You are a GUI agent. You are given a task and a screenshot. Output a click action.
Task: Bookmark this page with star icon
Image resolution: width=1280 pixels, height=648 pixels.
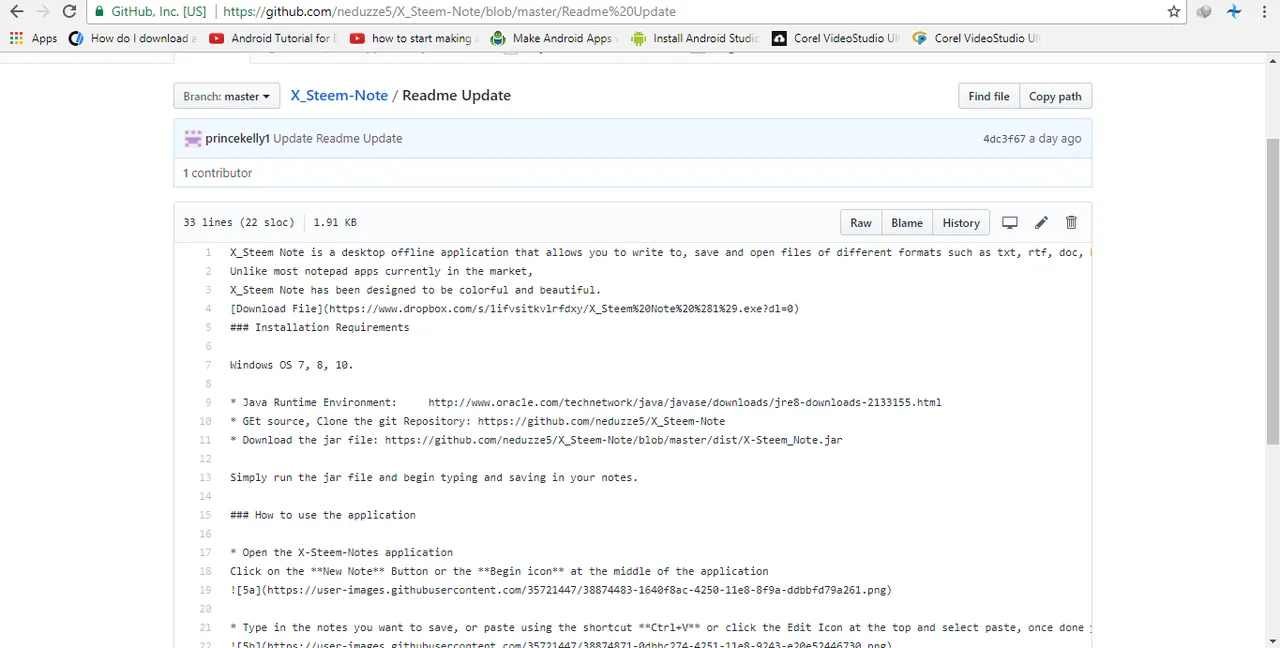coord(1174,12)
